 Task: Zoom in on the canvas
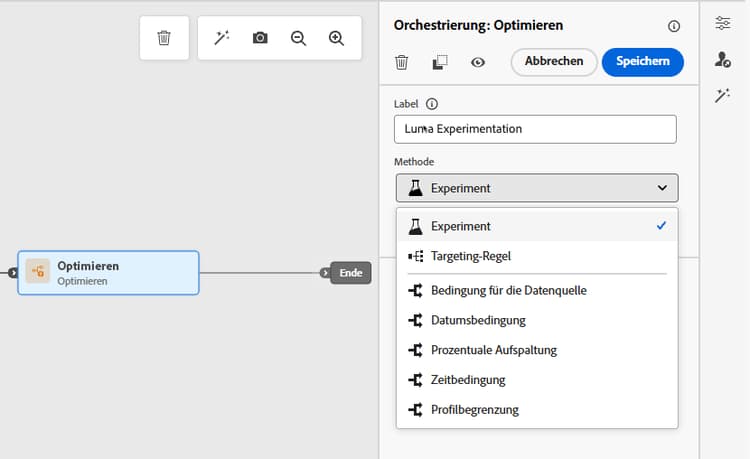(x=336, y=38)
